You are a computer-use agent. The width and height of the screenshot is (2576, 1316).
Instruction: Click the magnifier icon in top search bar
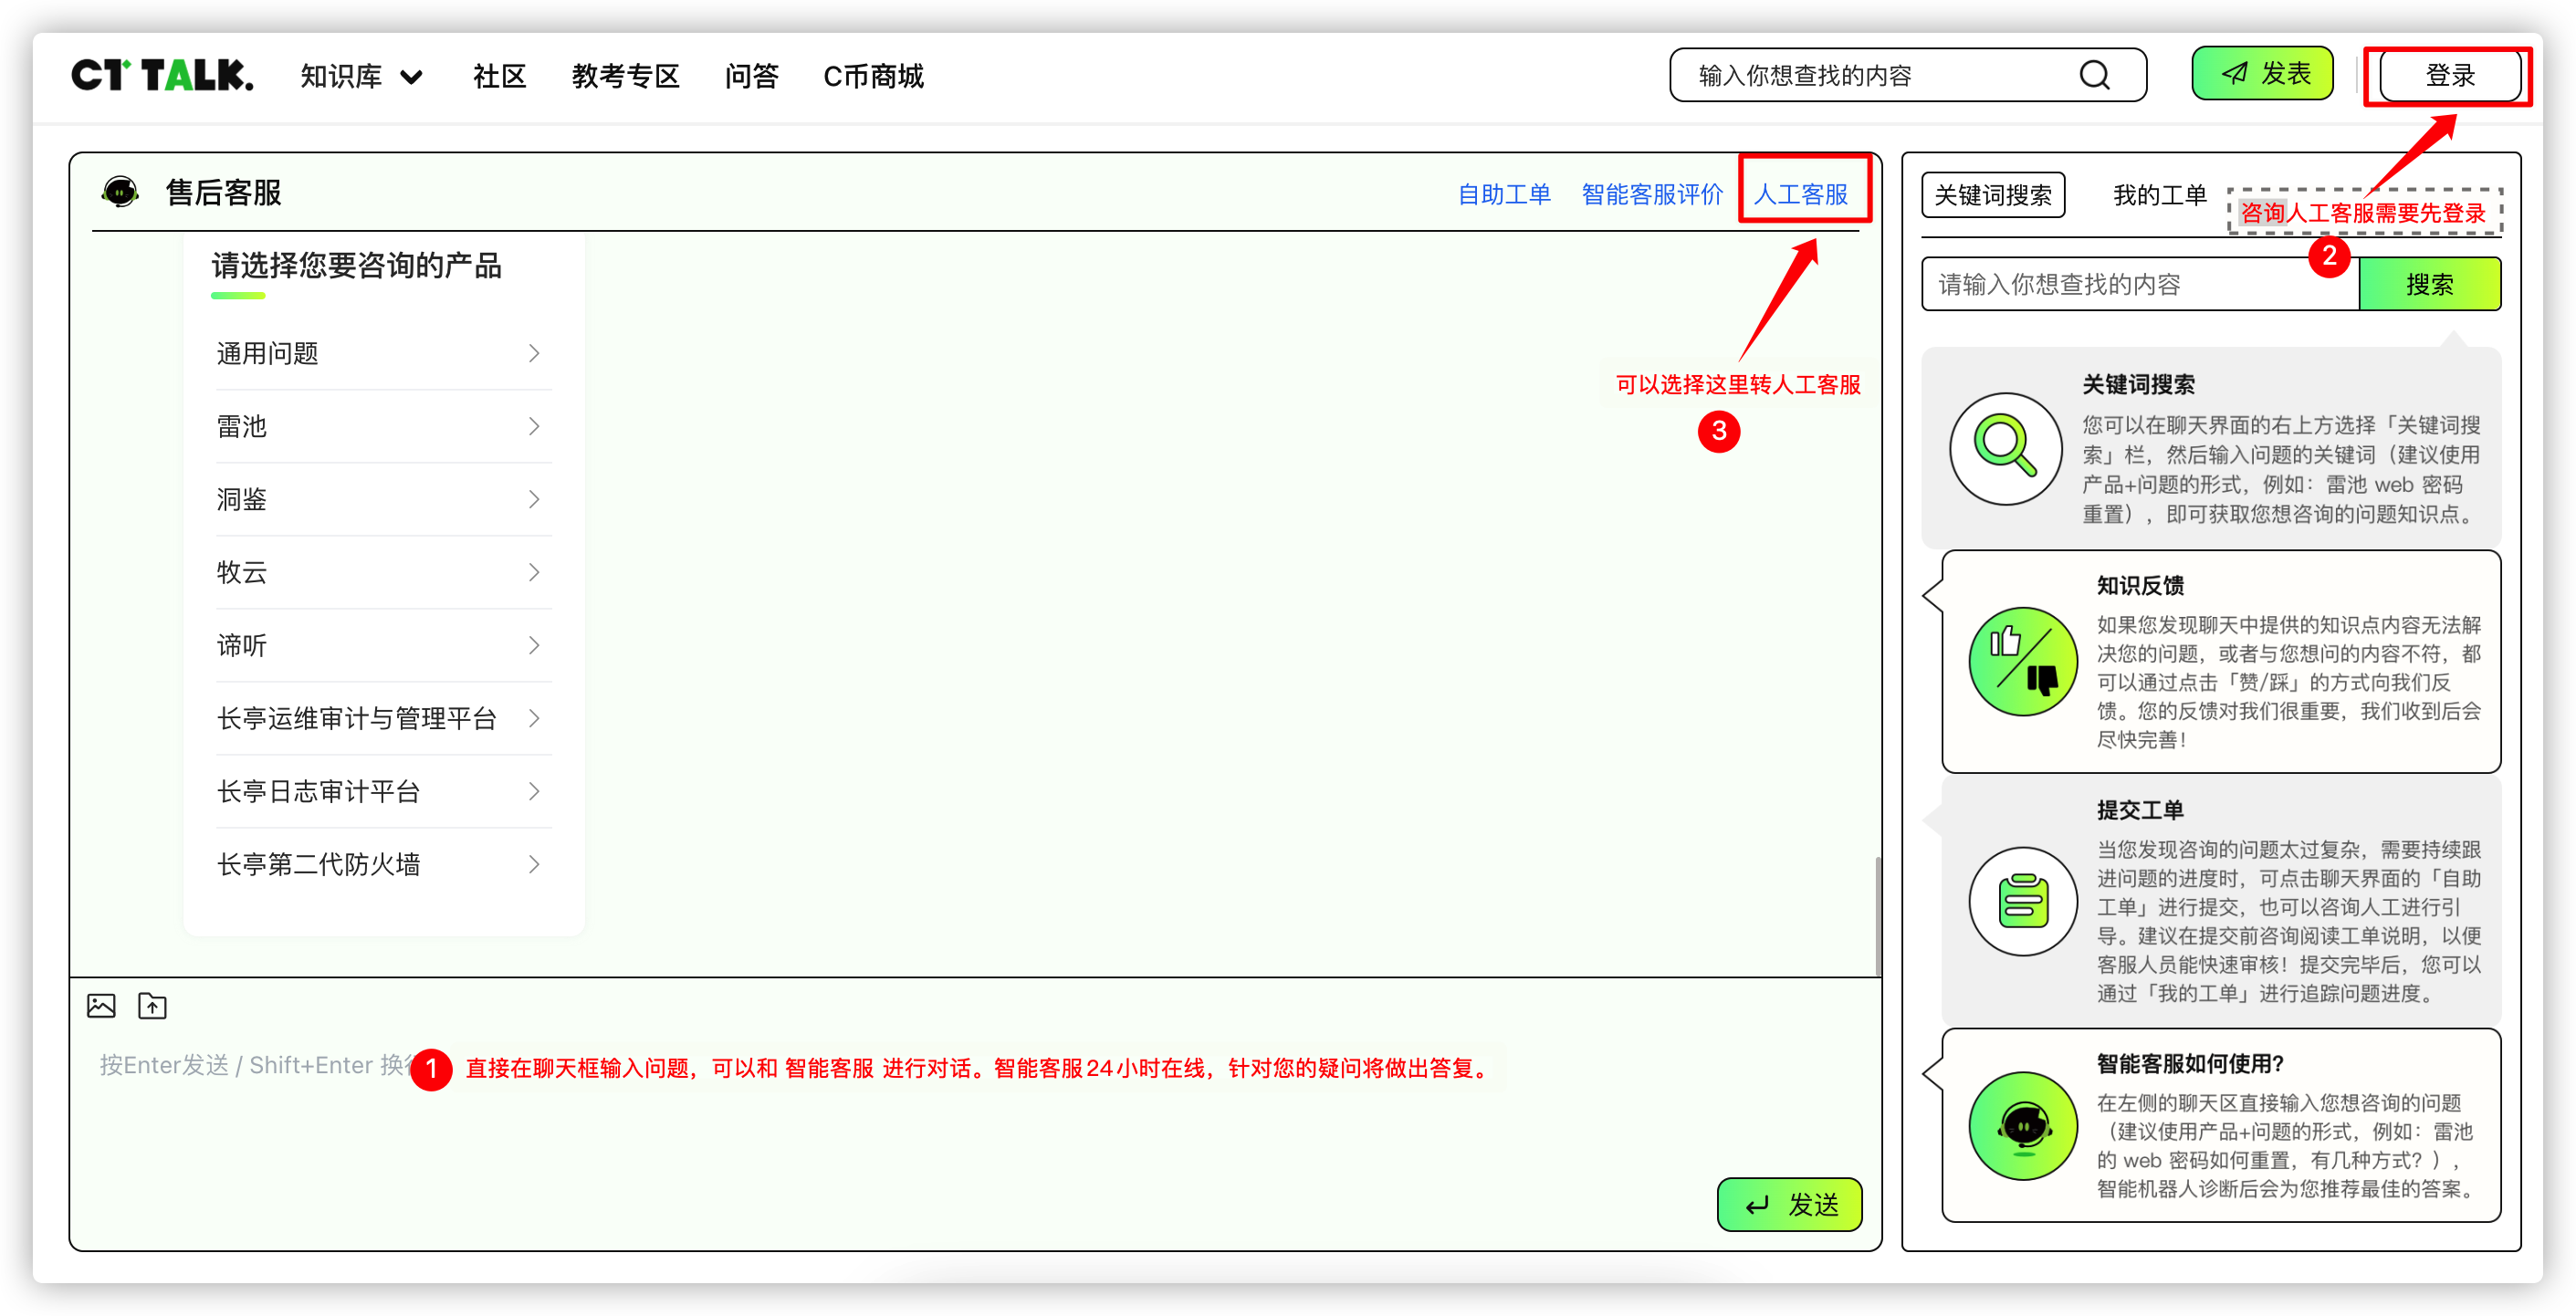[2095, 74]
